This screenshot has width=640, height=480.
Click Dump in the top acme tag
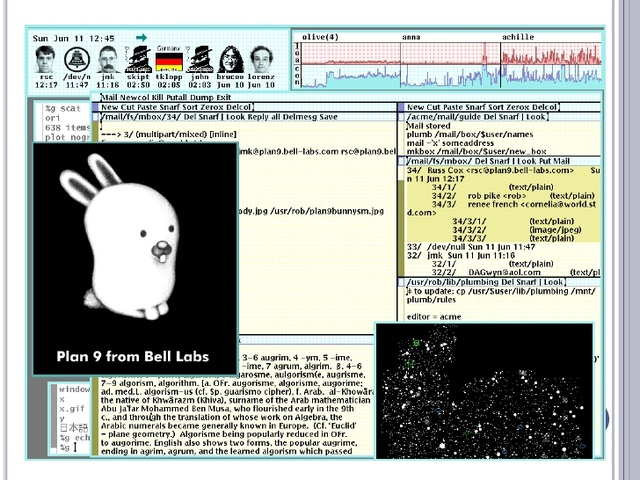[x=200, y=98]
